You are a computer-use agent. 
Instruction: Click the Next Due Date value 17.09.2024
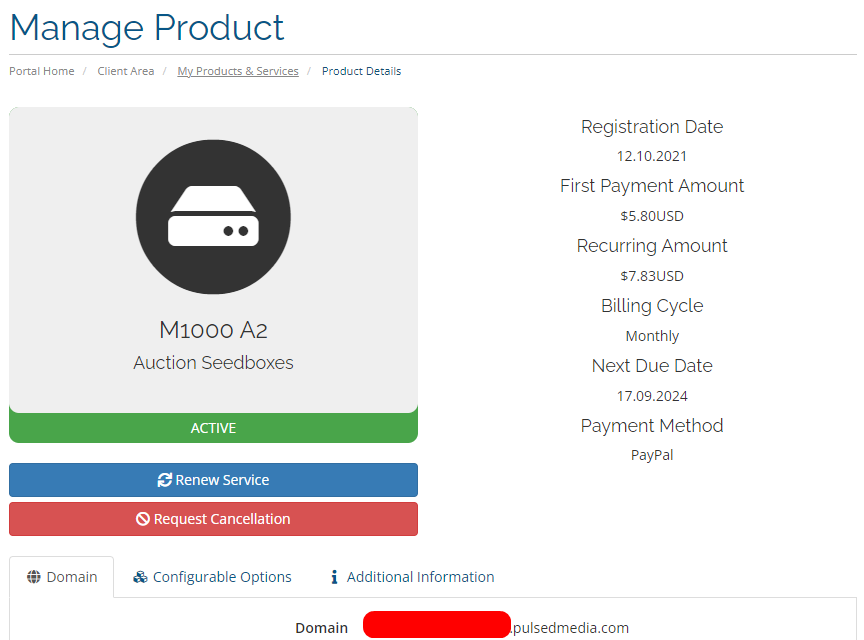(x=652, y=396)
